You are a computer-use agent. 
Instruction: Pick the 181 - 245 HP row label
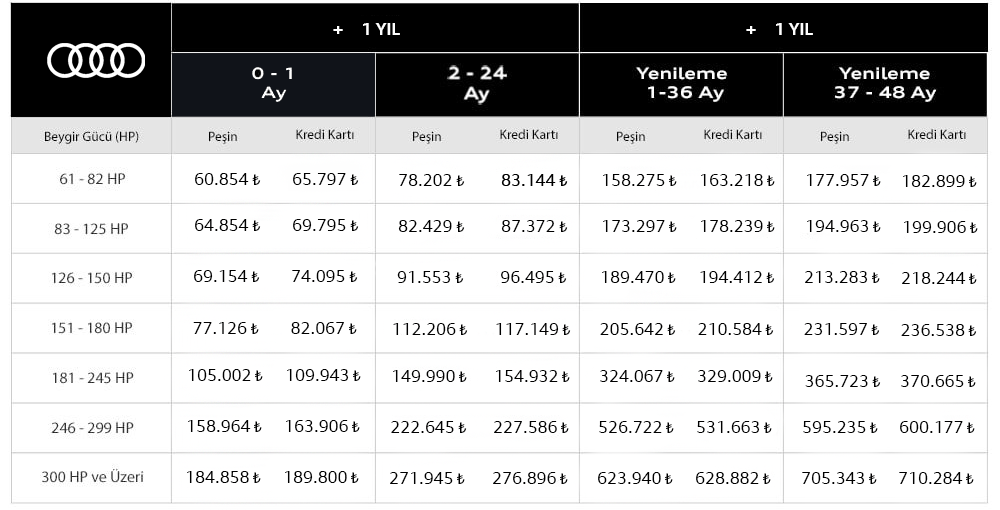point(91,378)
